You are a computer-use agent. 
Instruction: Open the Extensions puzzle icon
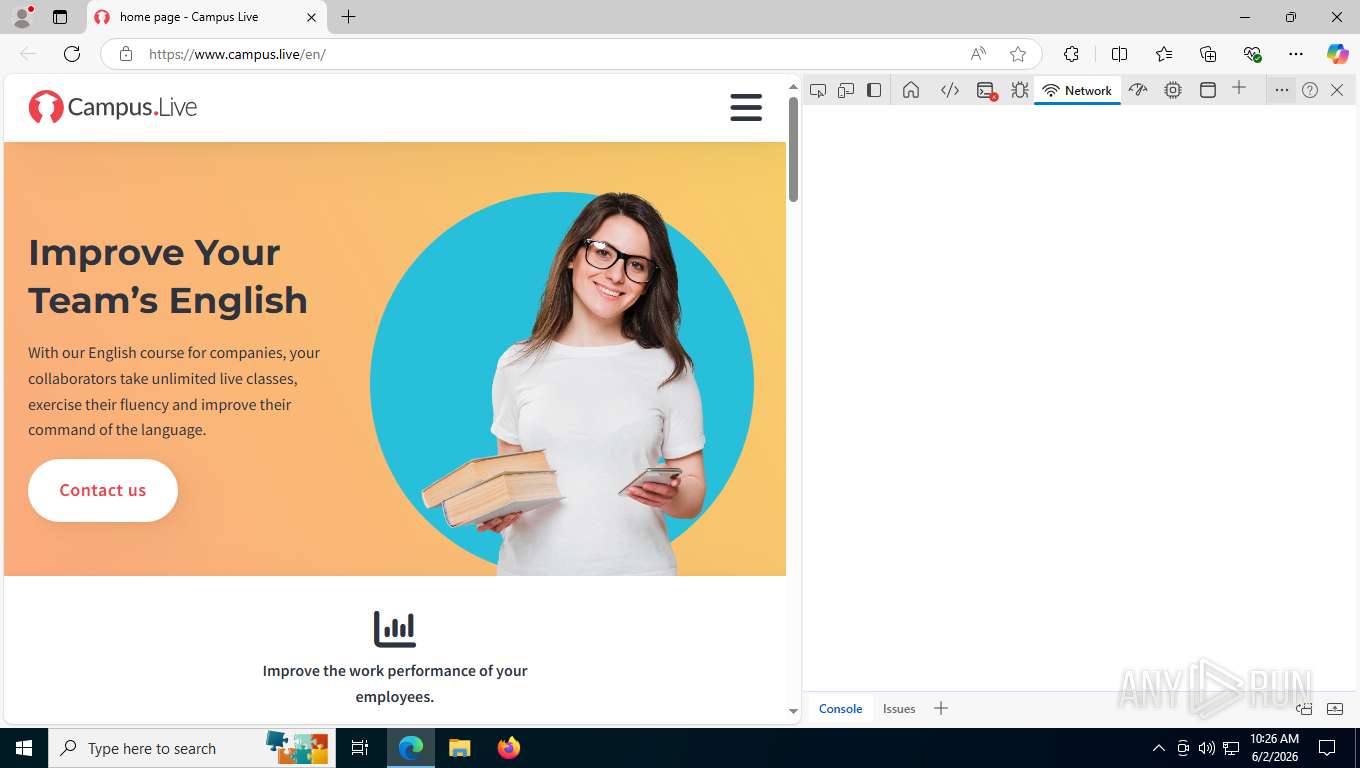click(1071, 54)
